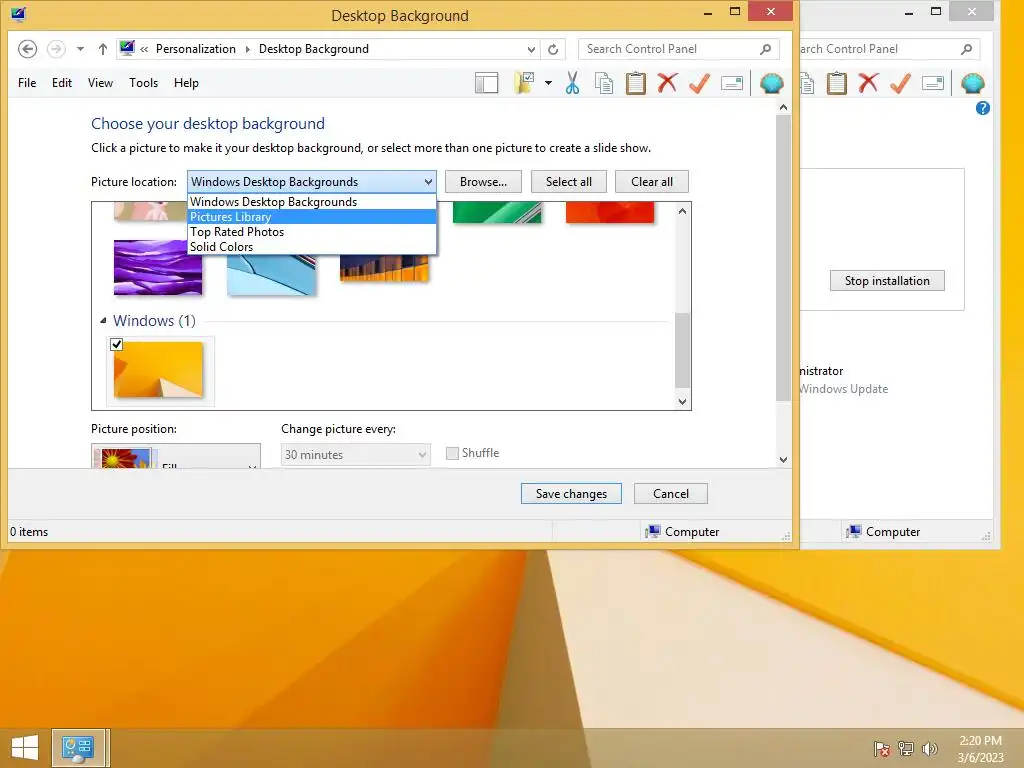Click the Paste clipboard icon in front window
Screen dimensions: 1024x768
click(x=635, y=83)
